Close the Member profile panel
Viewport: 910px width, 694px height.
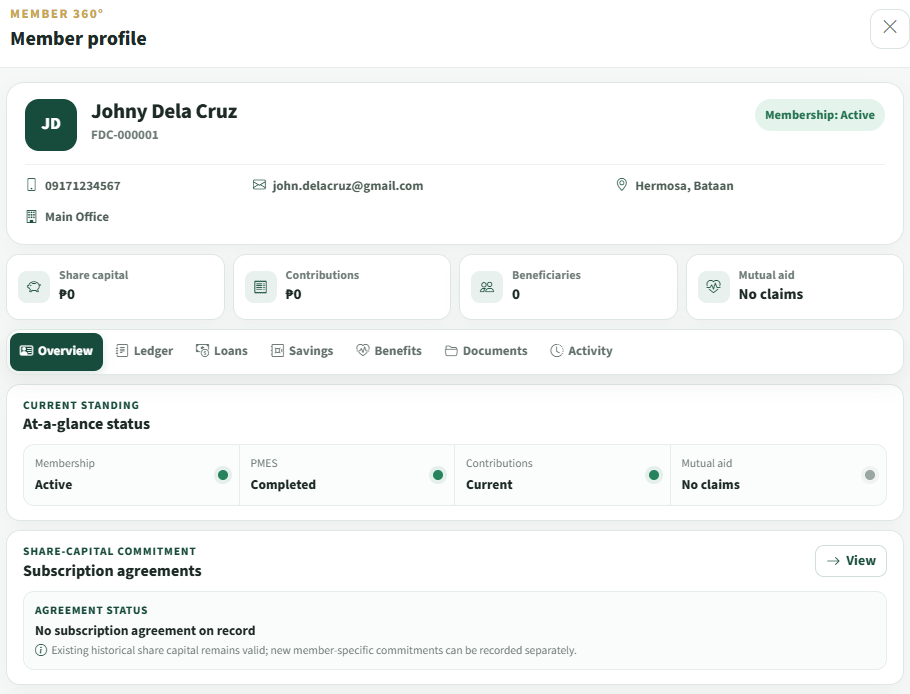[889, 28]
